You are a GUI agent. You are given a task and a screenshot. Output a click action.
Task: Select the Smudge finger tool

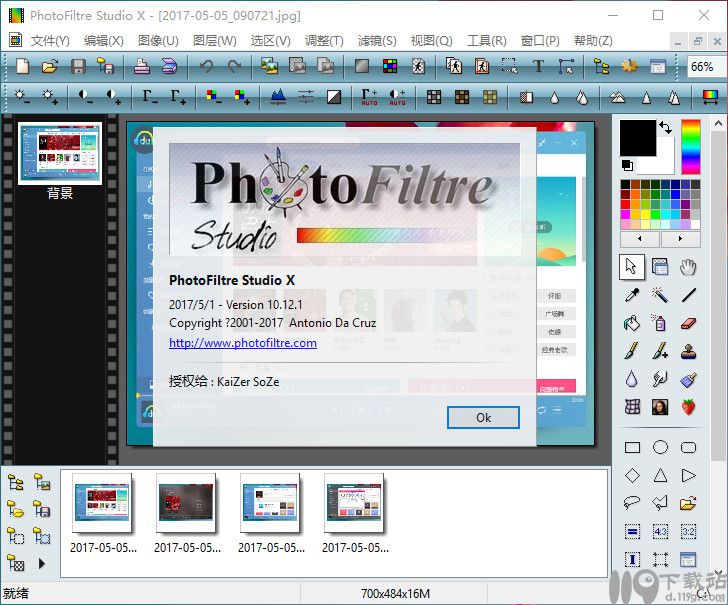click(660, 379)
